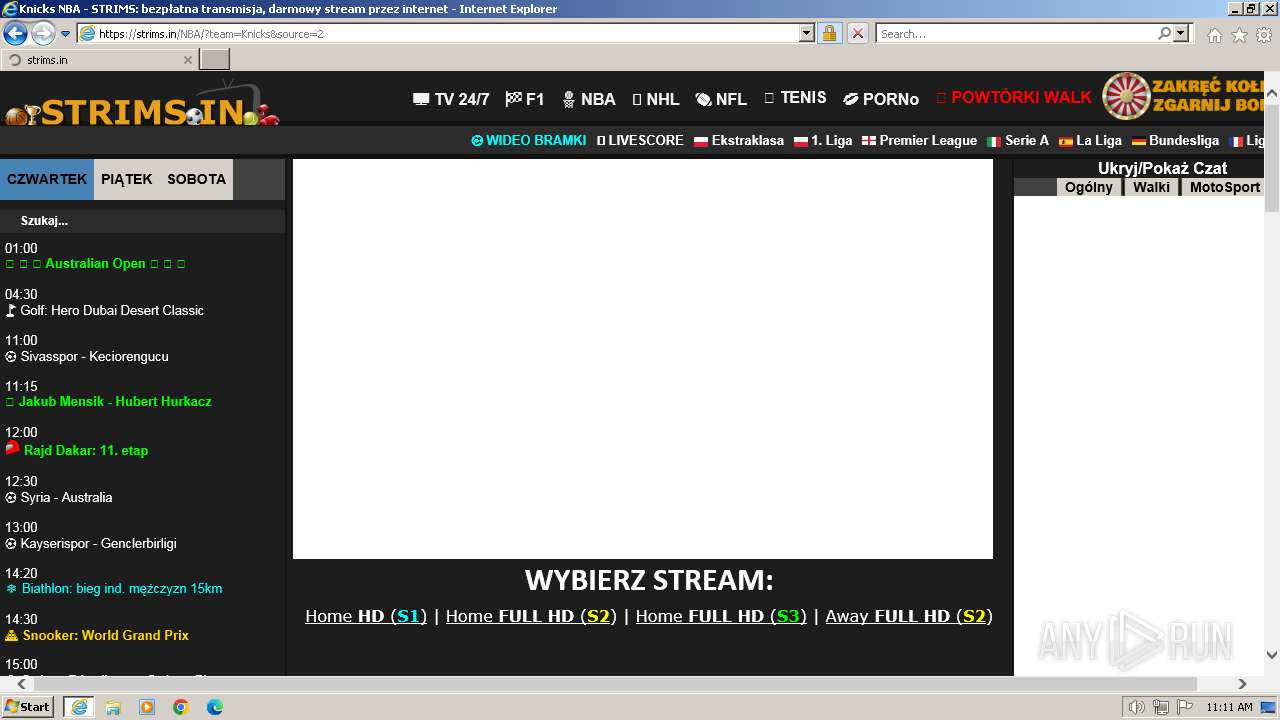Screen dimensions: 1280x720
Task: Close the strims.in tab
Action: (x=187, y=60)
